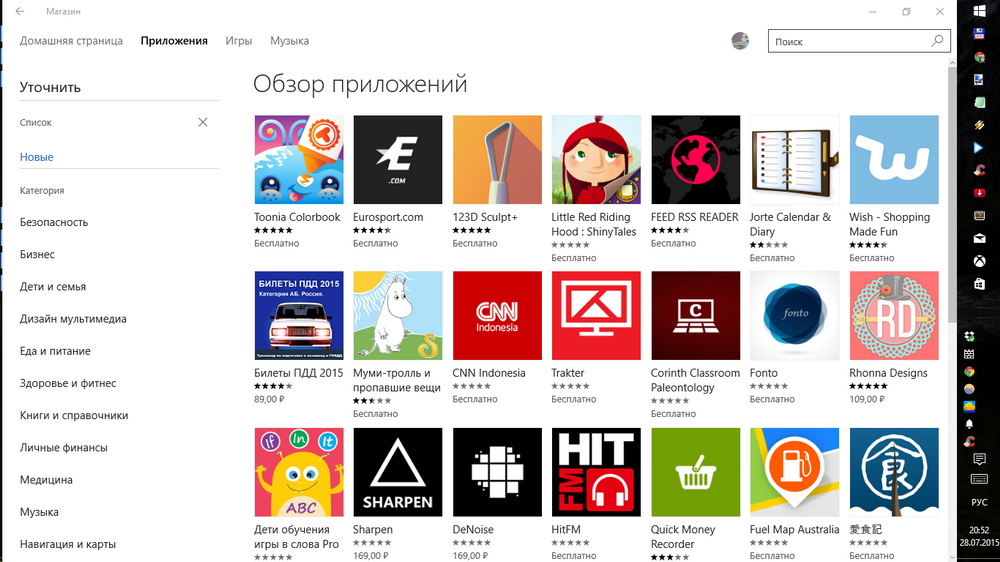Open the Eurosport.com app icon
Viewport: 1000px width, 562px height.
(x=397, y=160)
